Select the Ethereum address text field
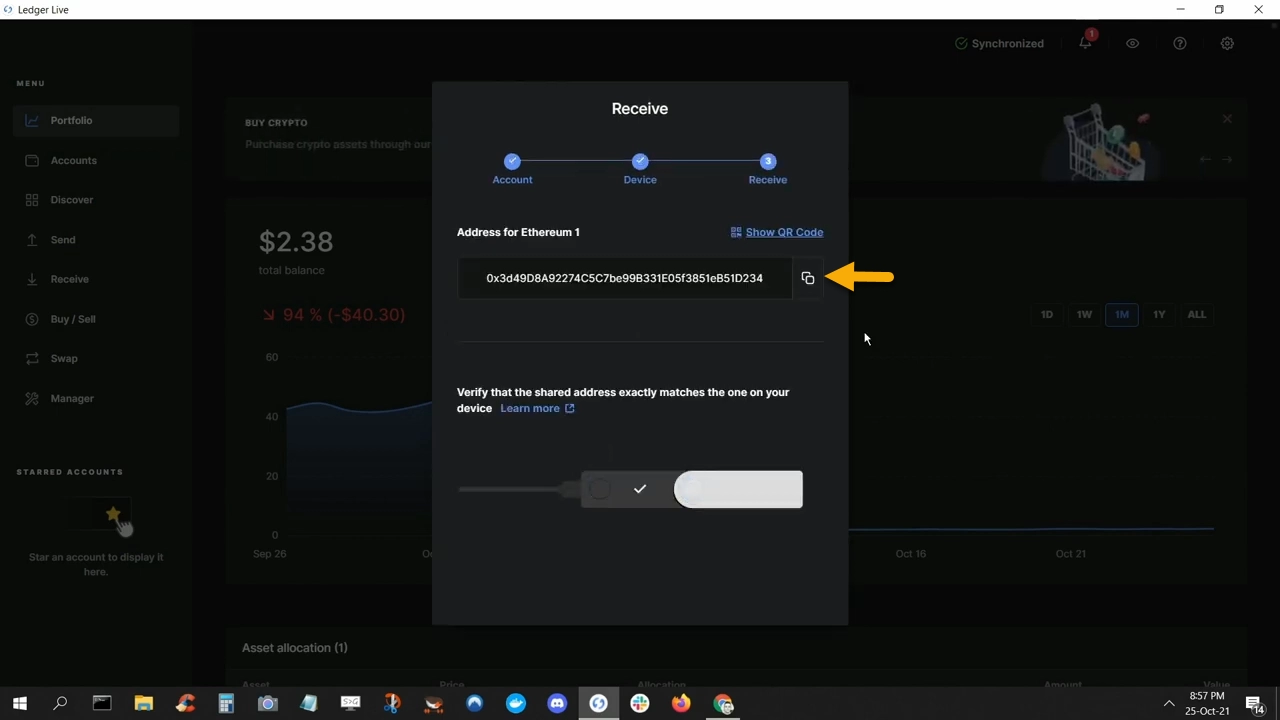Image resolution: width=1280 pixels, height=720 pixels. click(625, 278)
